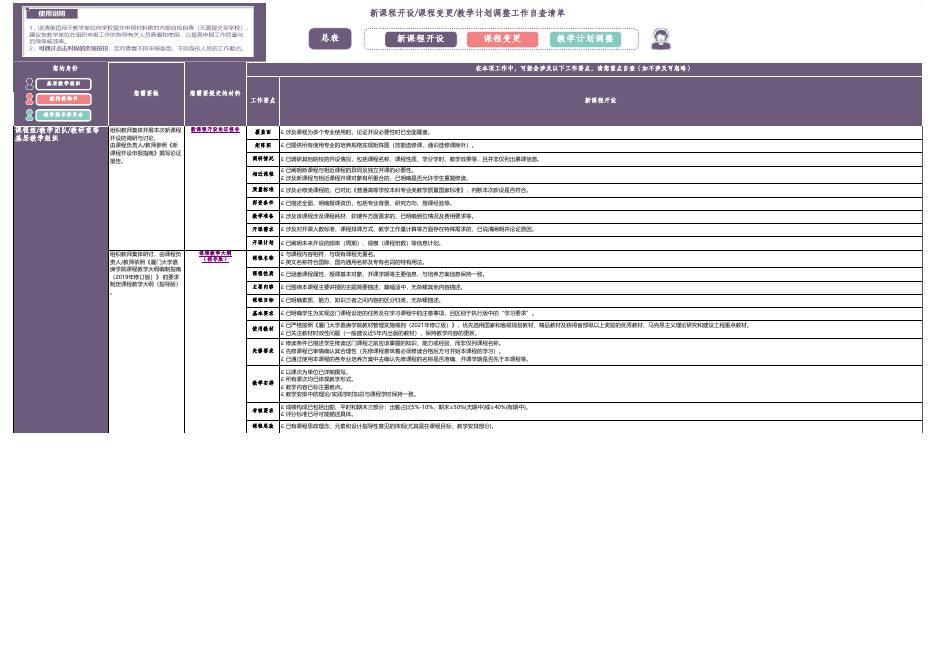Click the white person icon beside 基层教学组织
The height and width of the screenshot is (662, 936).
[x=29, y=84]
